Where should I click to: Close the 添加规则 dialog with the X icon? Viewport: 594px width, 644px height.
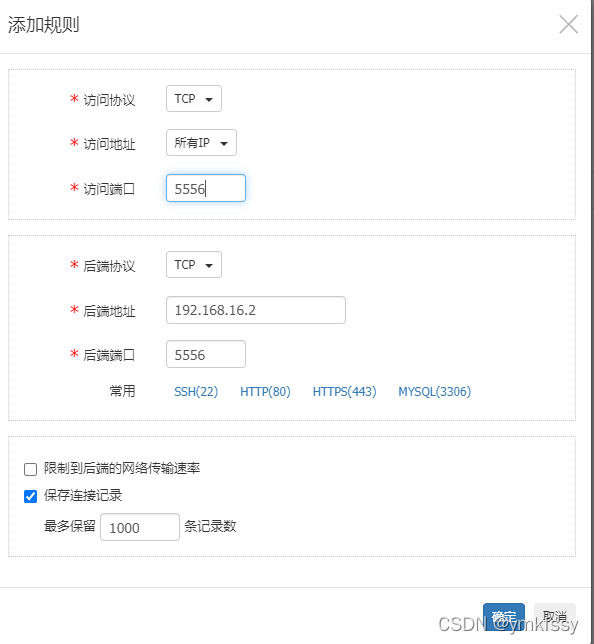(x=569, y=25)
